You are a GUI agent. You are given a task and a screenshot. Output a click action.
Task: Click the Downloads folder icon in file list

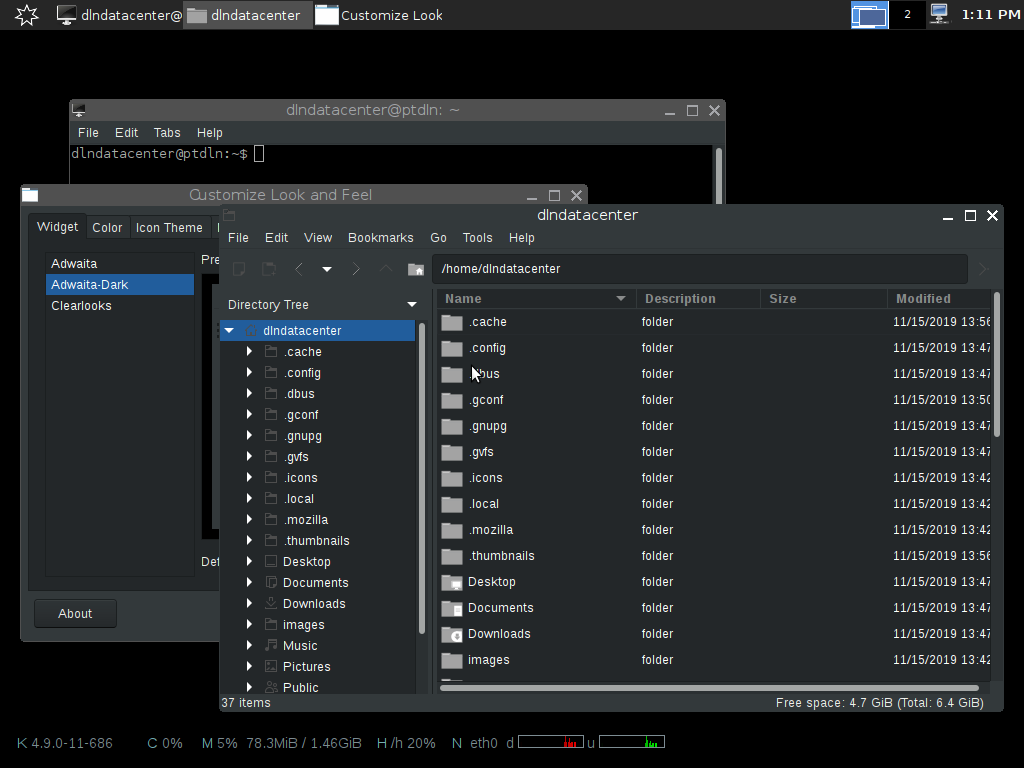451,633
